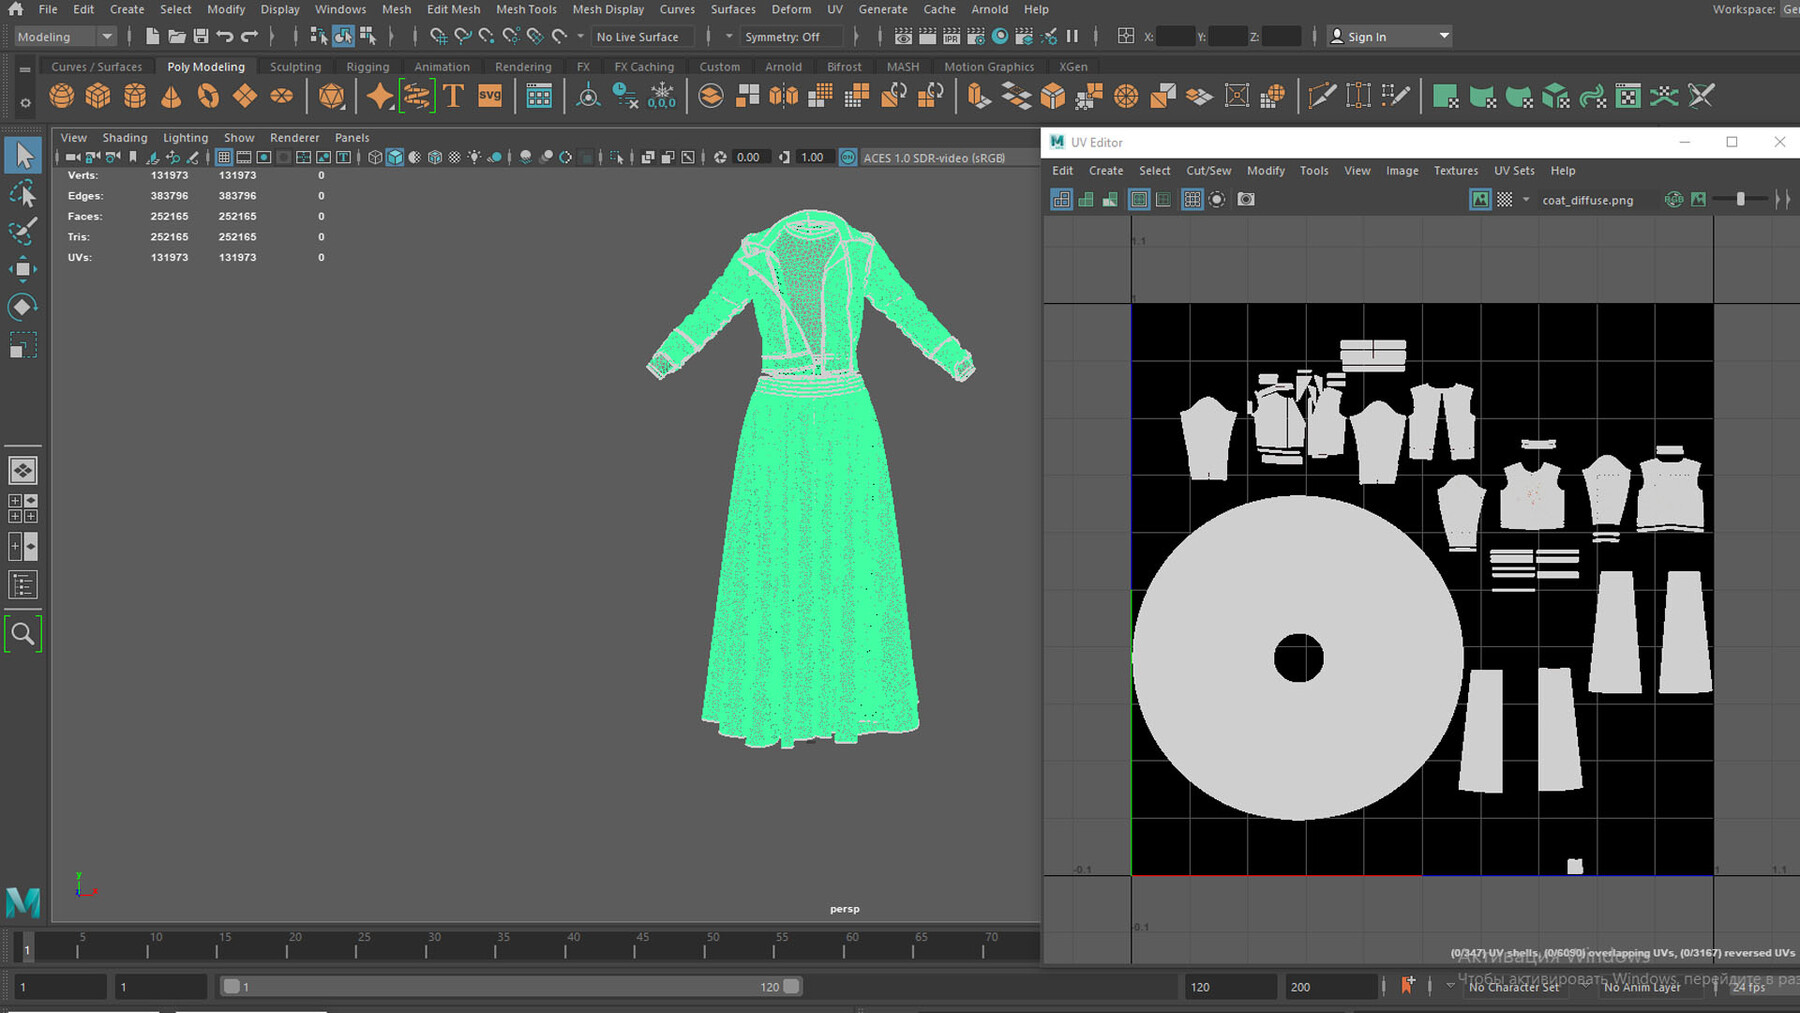Activate the Paint selection tool
Image resolution: width=1800 pixels, height=1013 pixels.
coord(23,231)
